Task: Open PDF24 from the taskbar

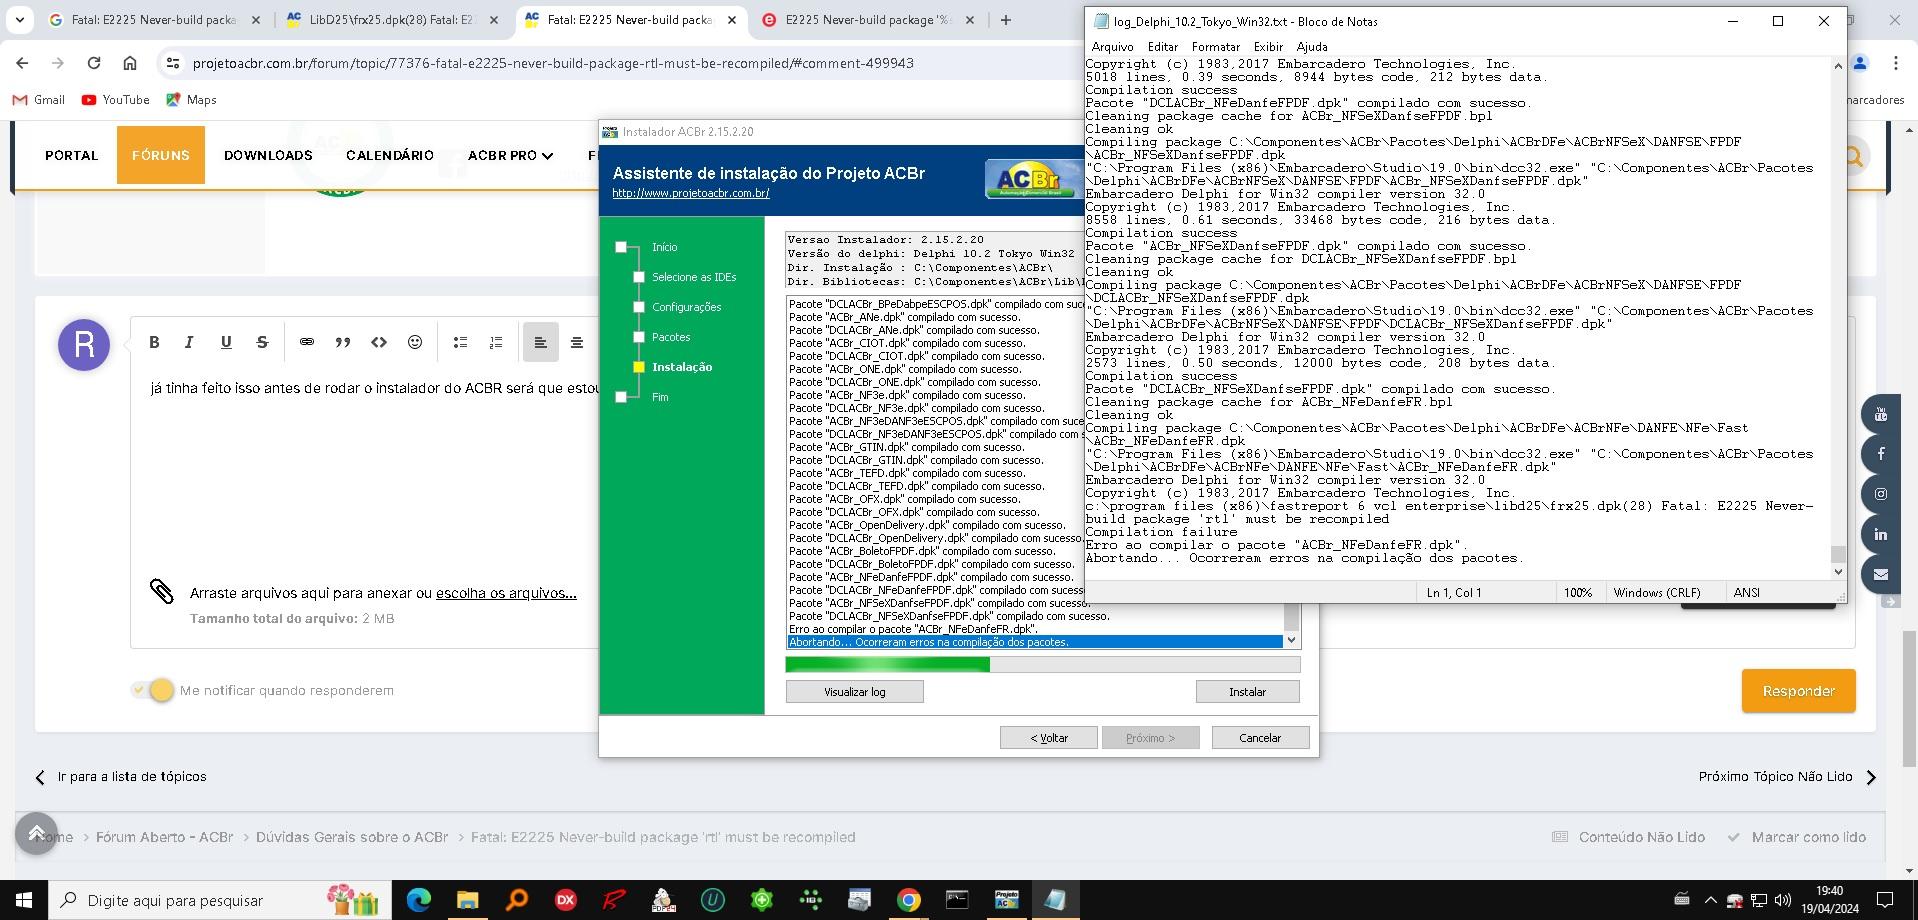Action: 664,900
